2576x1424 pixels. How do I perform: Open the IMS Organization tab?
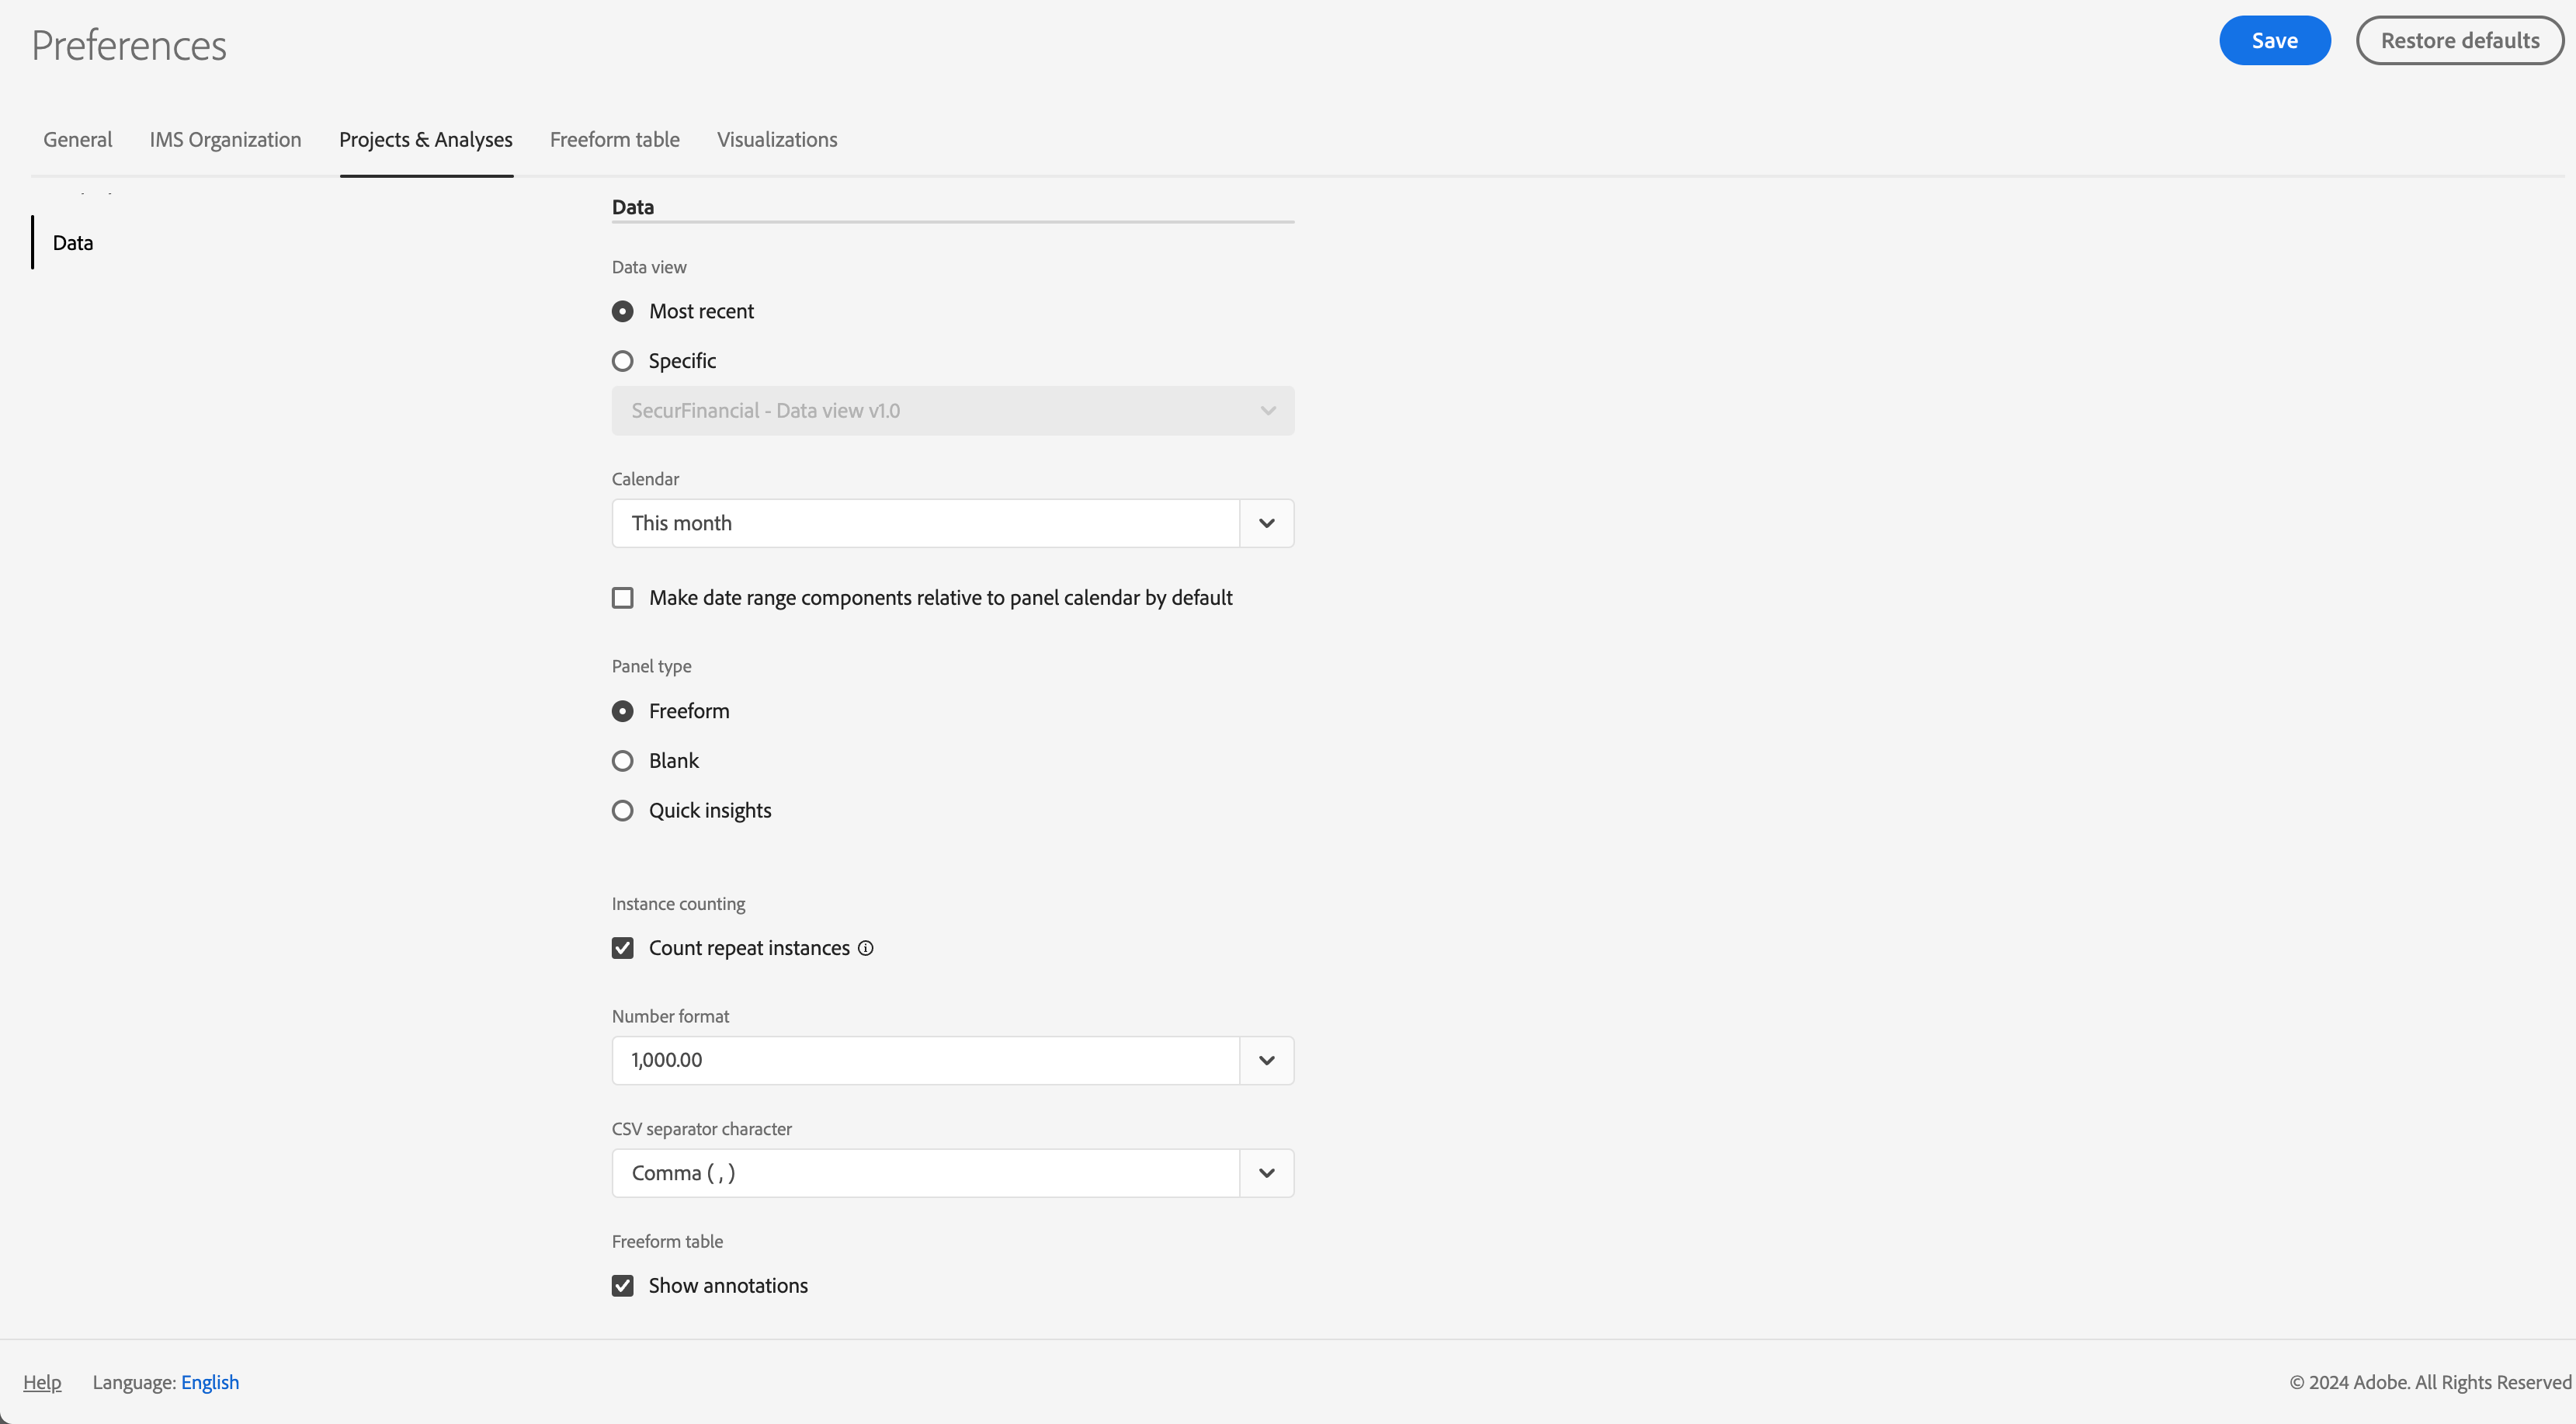tap(224, 139)
